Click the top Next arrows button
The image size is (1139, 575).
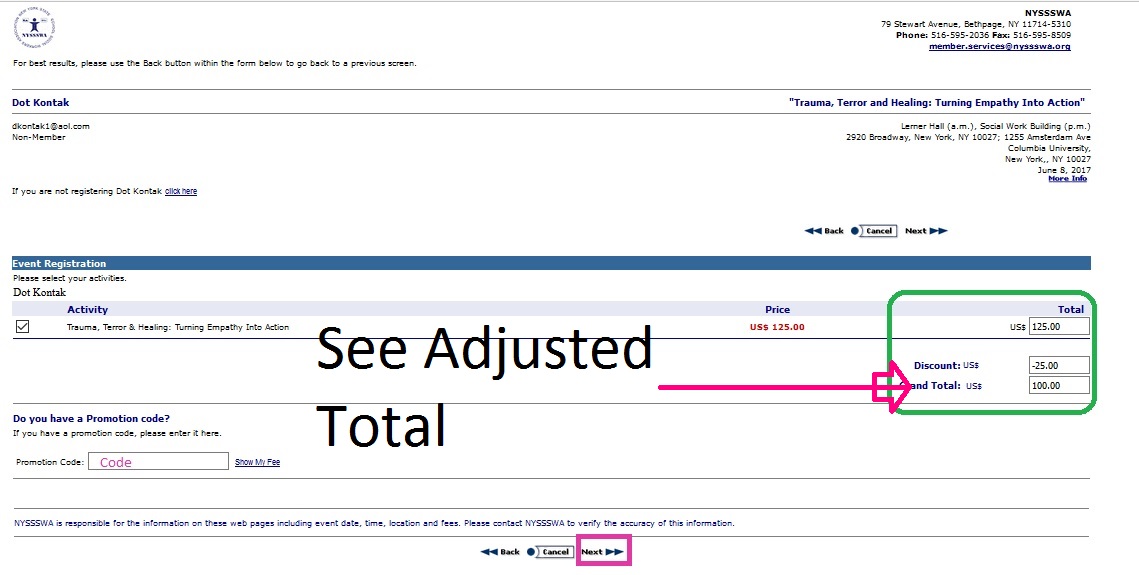[x=926, y=231]
